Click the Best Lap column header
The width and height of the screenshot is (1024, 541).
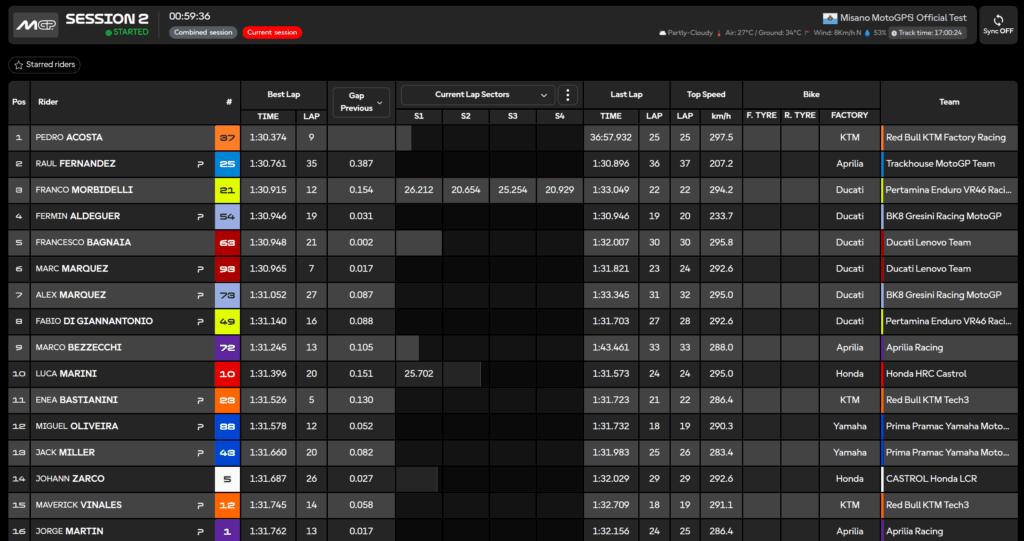pos(283,95)
